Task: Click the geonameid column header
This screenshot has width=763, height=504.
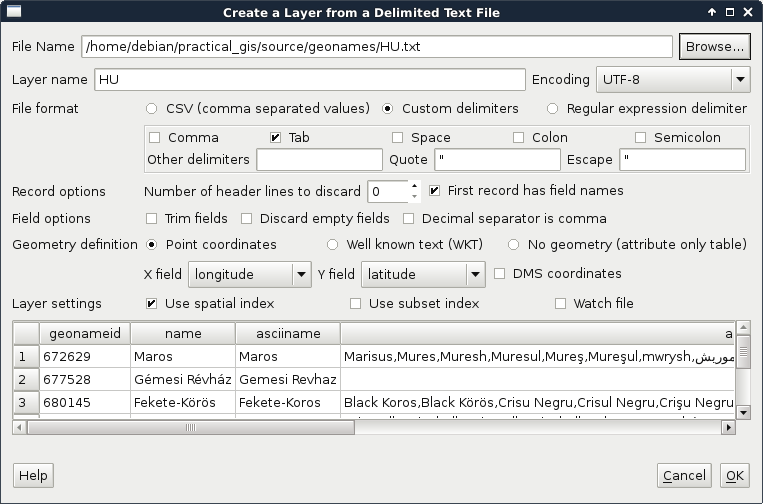Action: click(84, 333)
